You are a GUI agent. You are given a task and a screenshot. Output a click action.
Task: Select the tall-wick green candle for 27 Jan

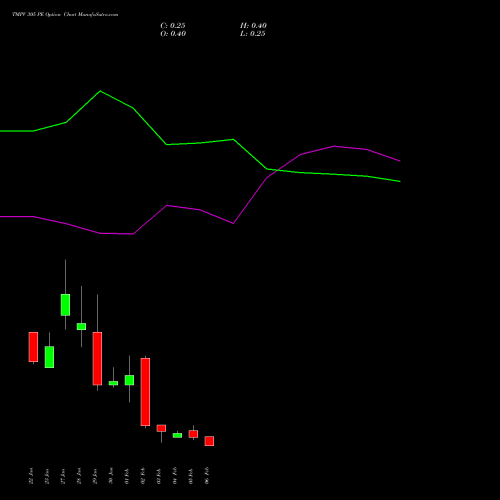tap(65, 305)
